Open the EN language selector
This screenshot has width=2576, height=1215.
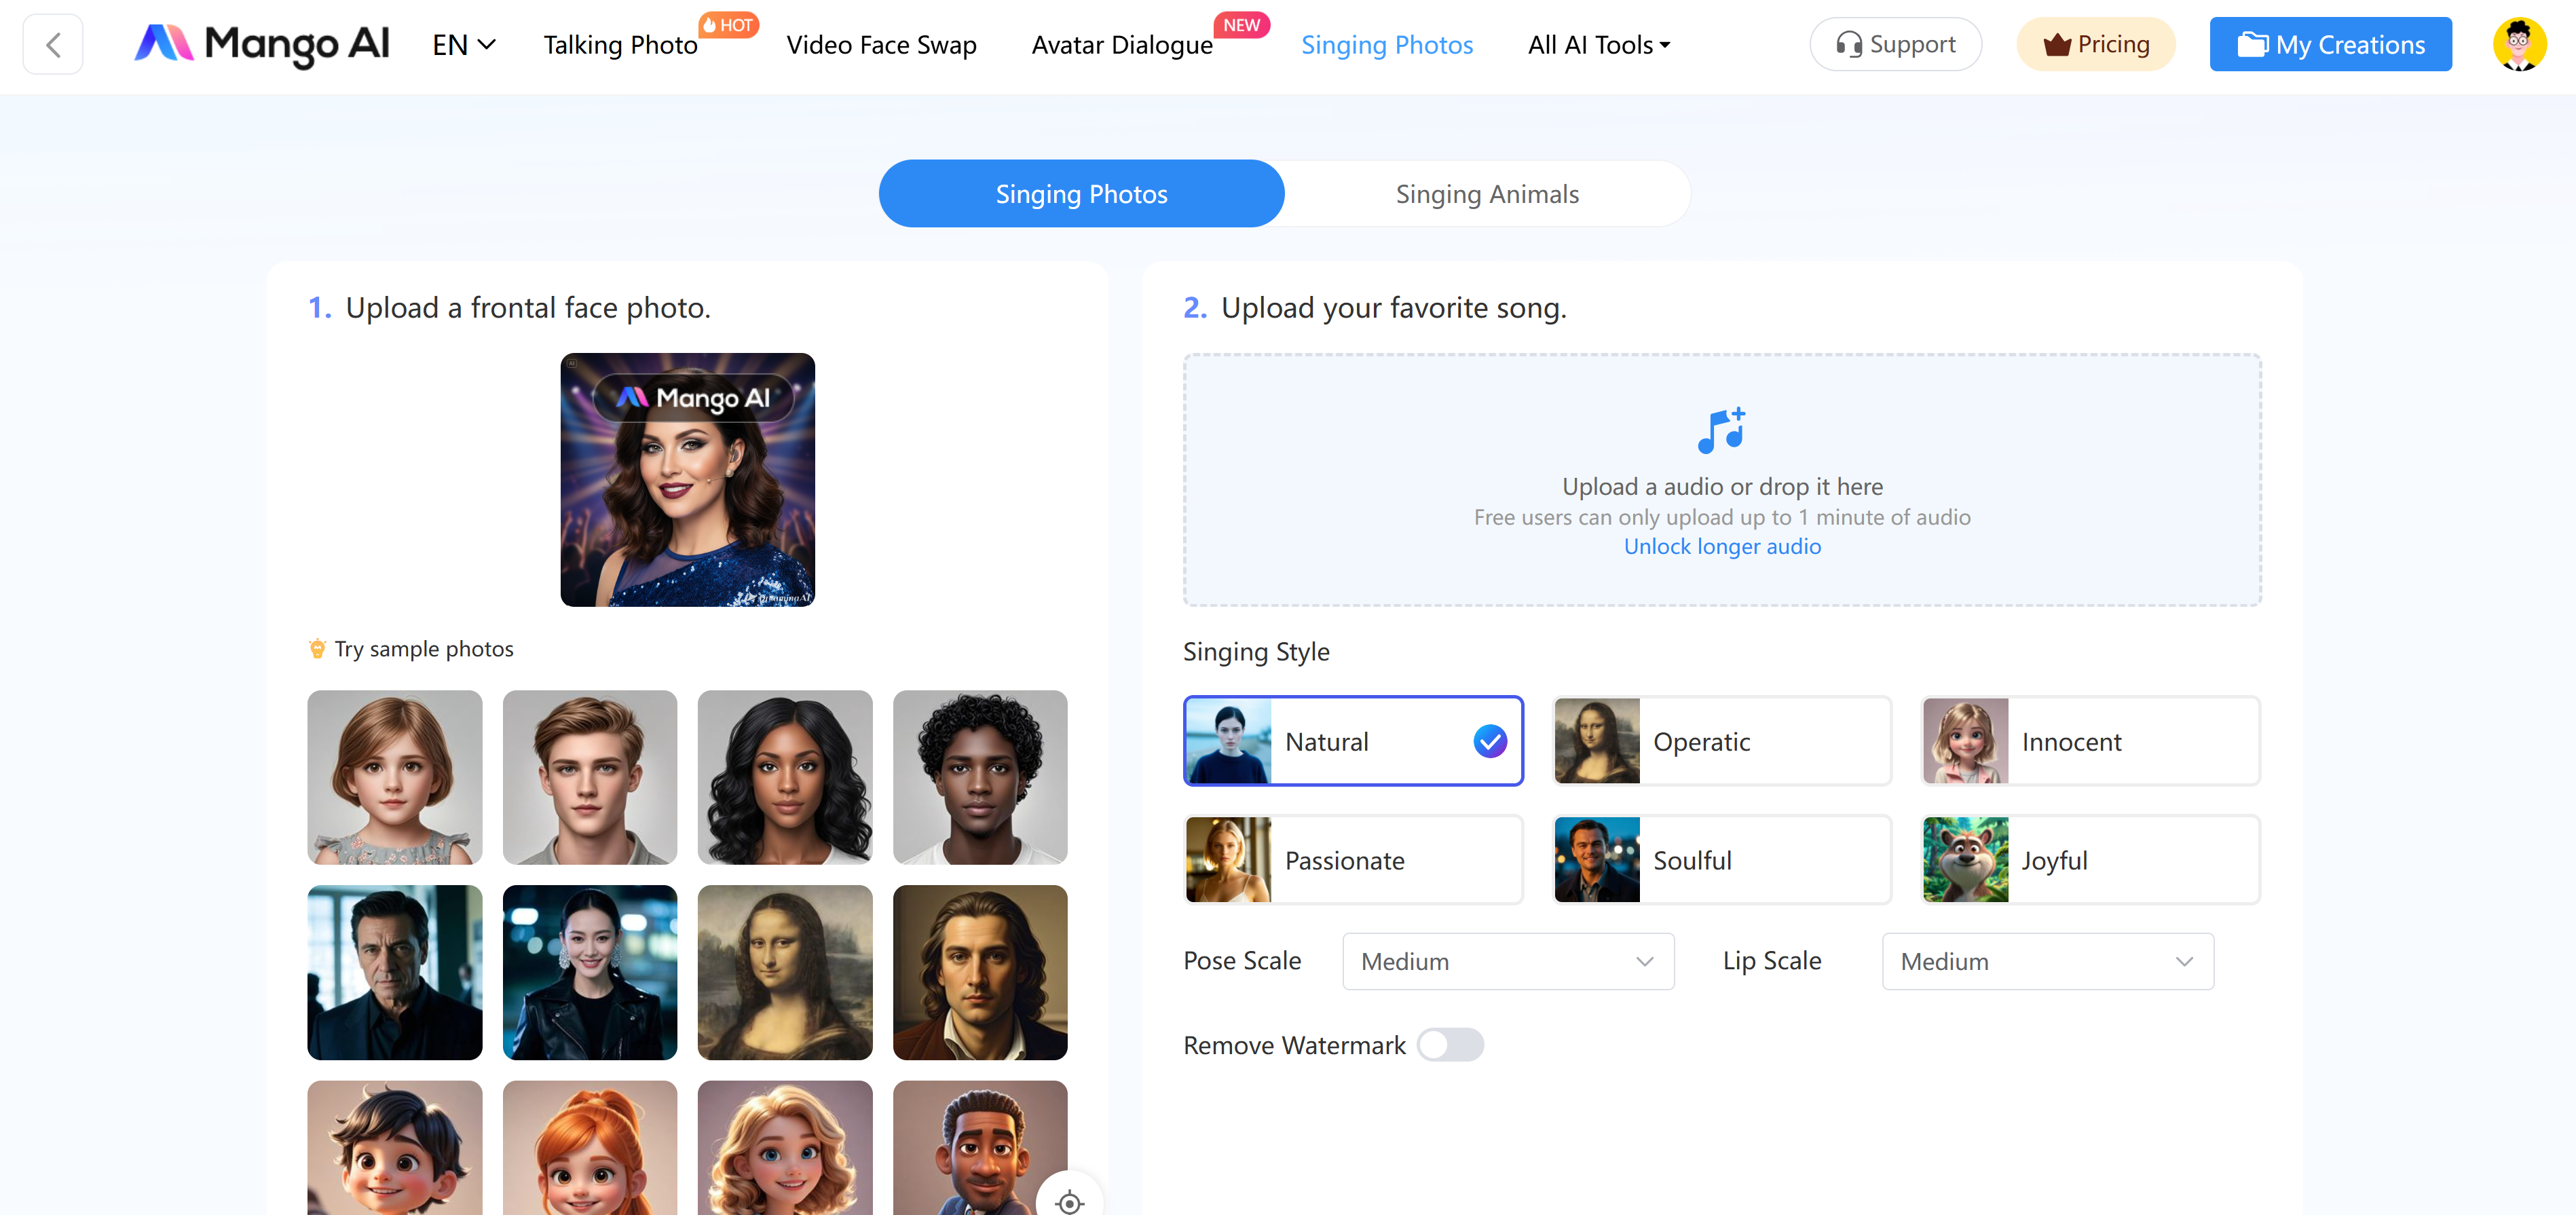click(463, 45)
